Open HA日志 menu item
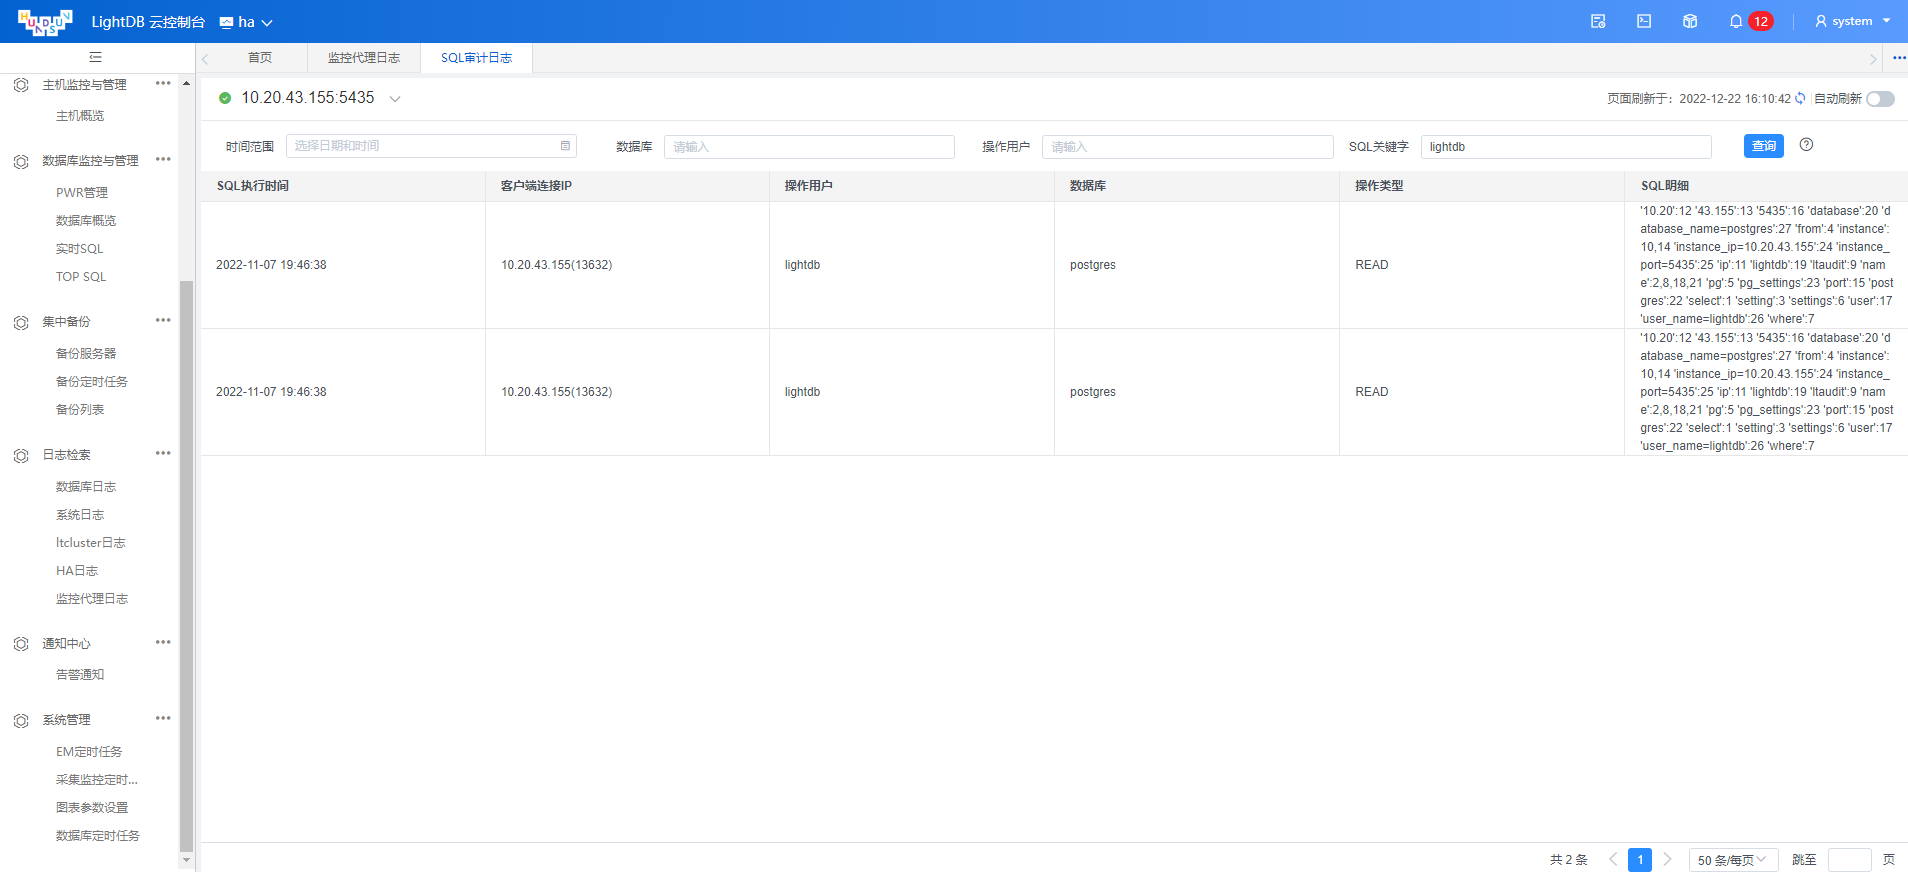This screenshot has width=1908, height=872. point(77,571)
